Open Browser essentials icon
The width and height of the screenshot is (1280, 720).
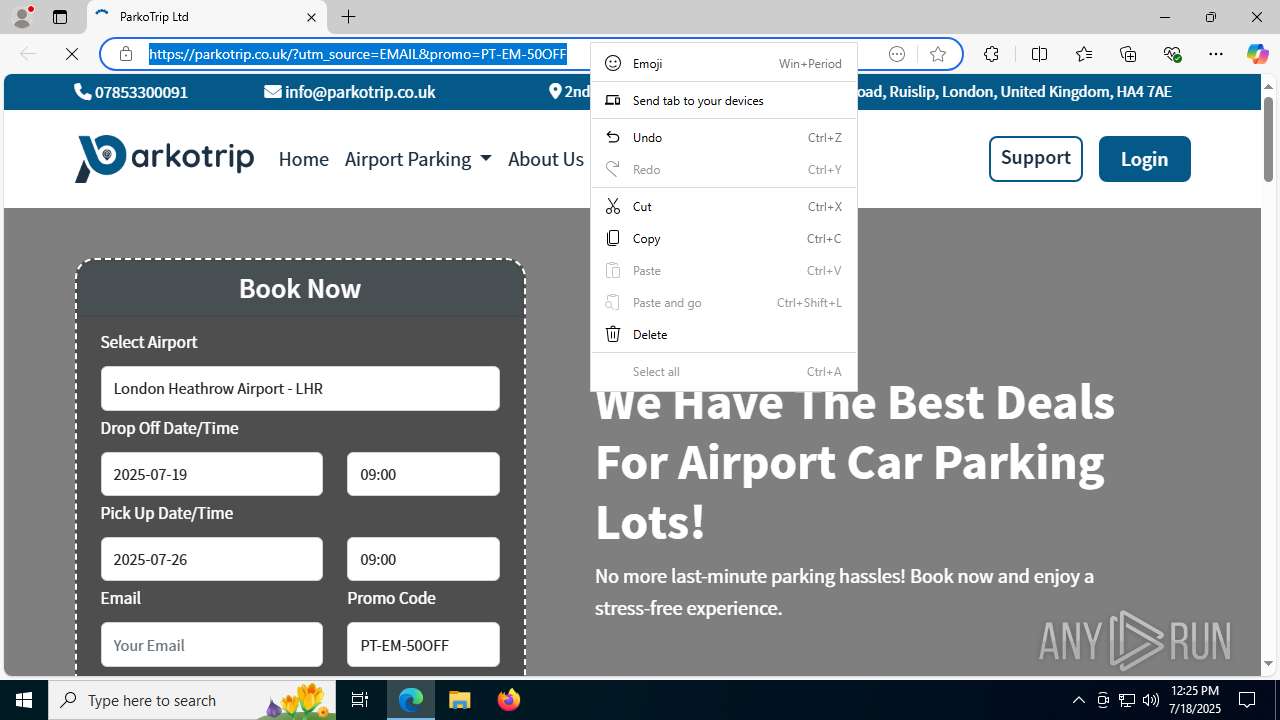click(x=1172, y=54)
